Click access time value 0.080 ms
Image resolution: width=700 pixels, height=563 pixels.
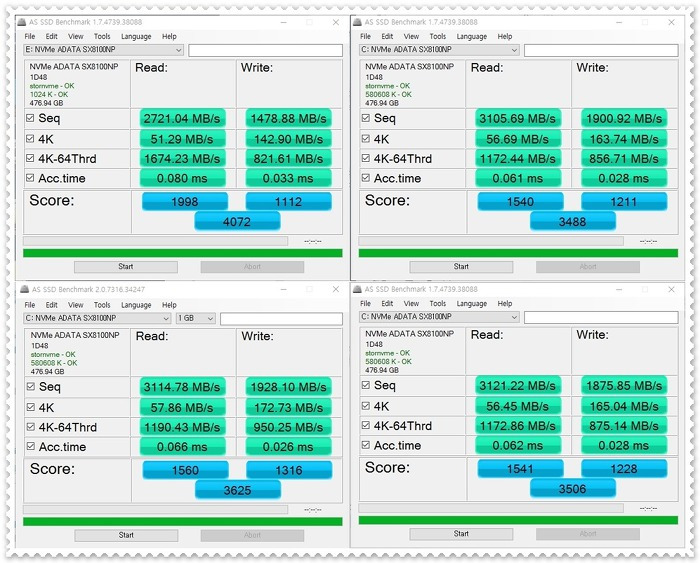pos(182,178)
